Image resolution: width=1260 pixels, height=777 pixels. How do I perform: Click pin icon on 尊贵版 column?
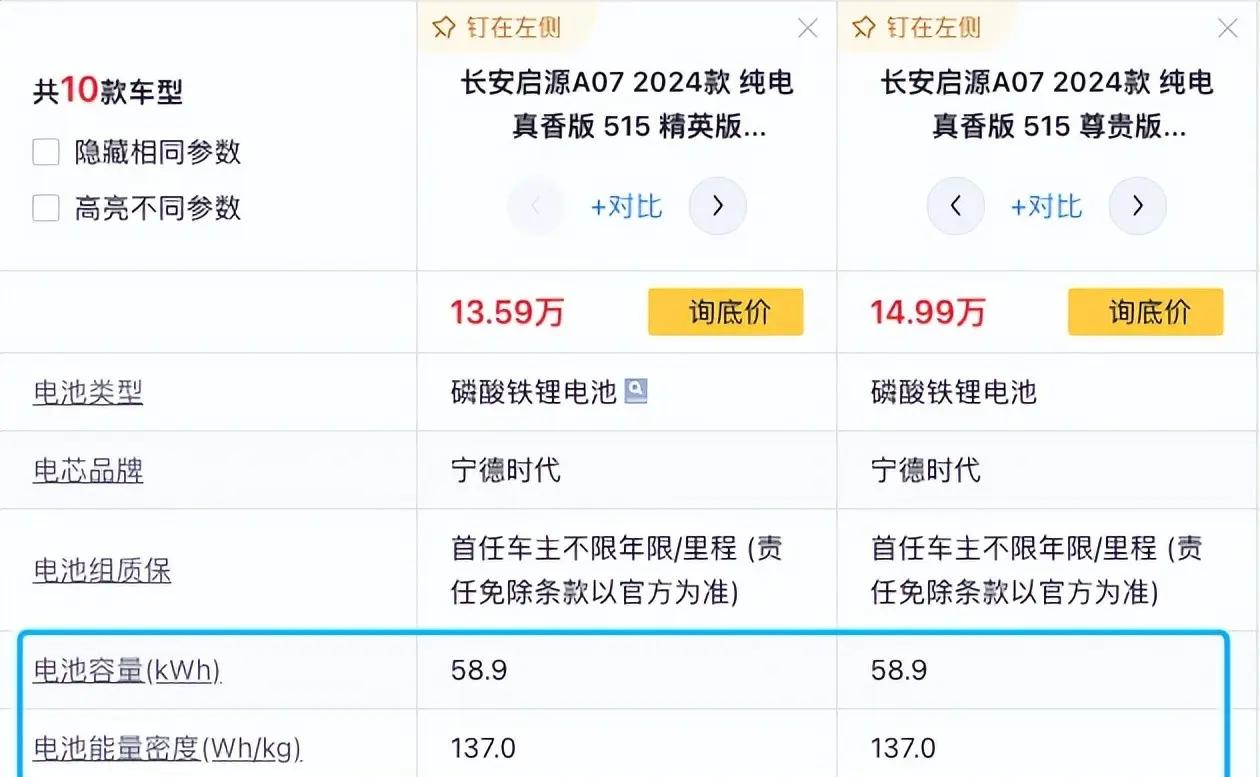pyautogui.click(x=863, y=28)
